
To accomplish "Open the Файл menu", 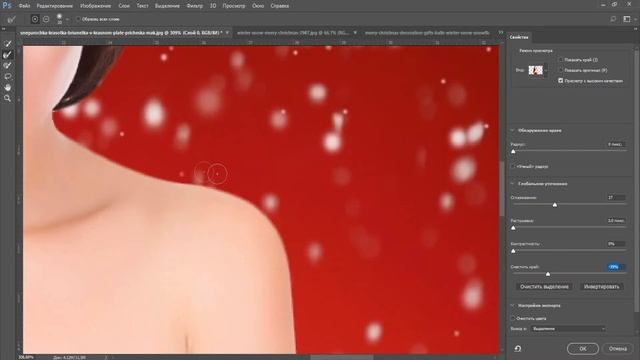I will click(24, 6).
